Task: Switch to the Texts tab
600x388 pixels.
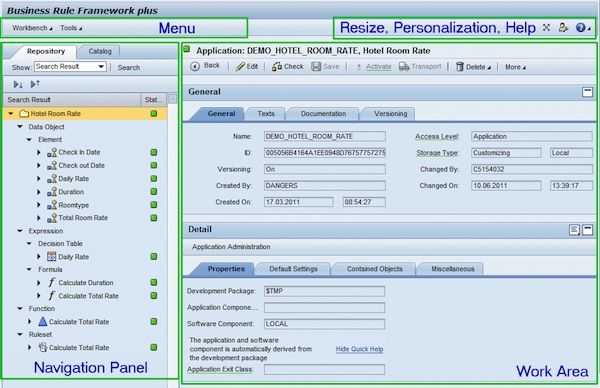Action: (266, 114)
